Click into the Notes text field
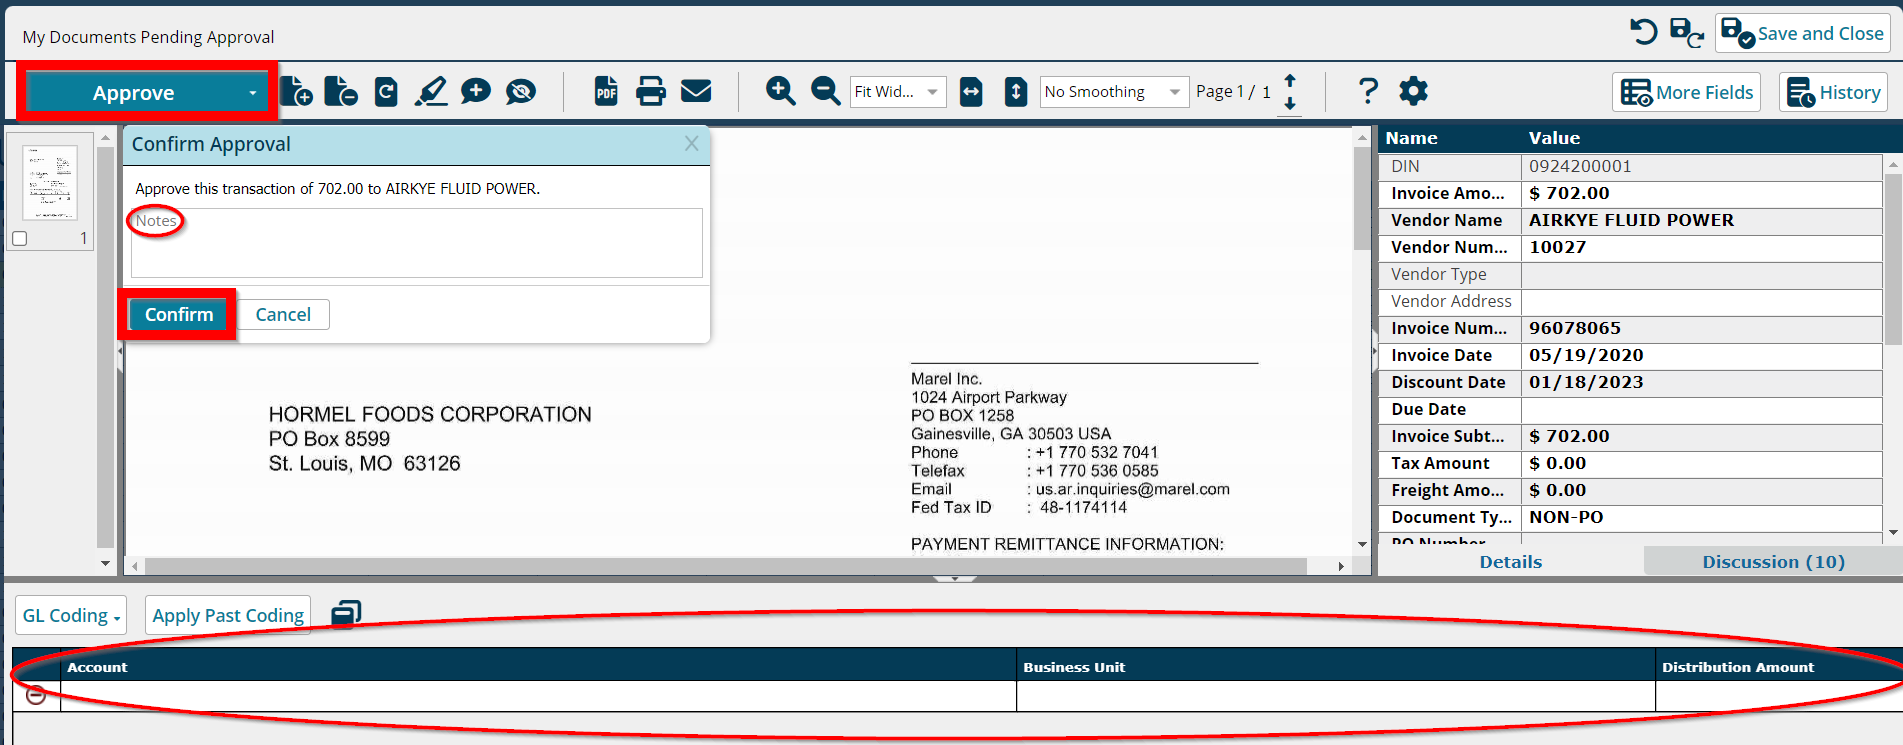Viewport: 1903px width, 745px height. pos(416,244)
